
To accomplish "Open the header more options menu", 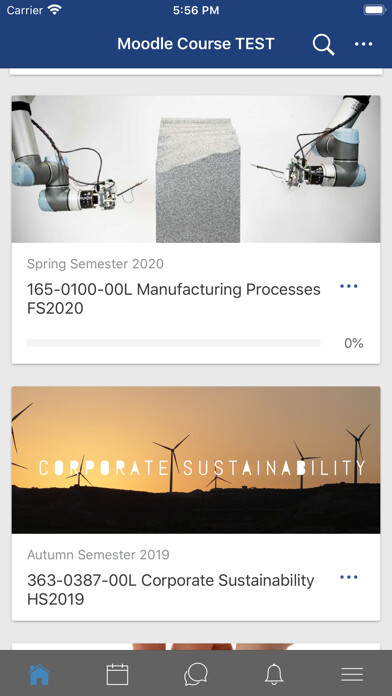I will pyautogui.click(x=364, y=44).
